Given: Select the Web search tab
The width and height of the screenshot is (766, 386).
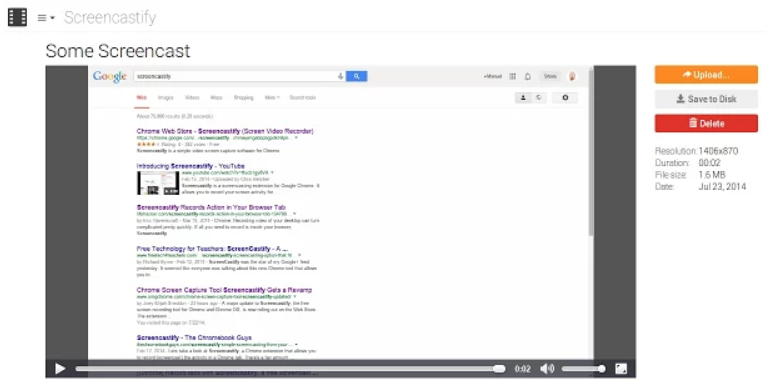Looking at the screenshot, I should [x=141, y=98].
